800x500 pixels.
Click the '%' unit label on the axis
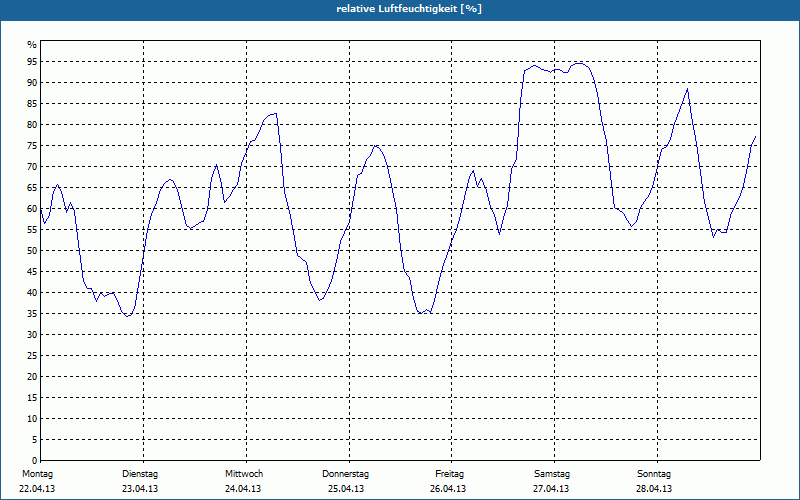(32, 45)
